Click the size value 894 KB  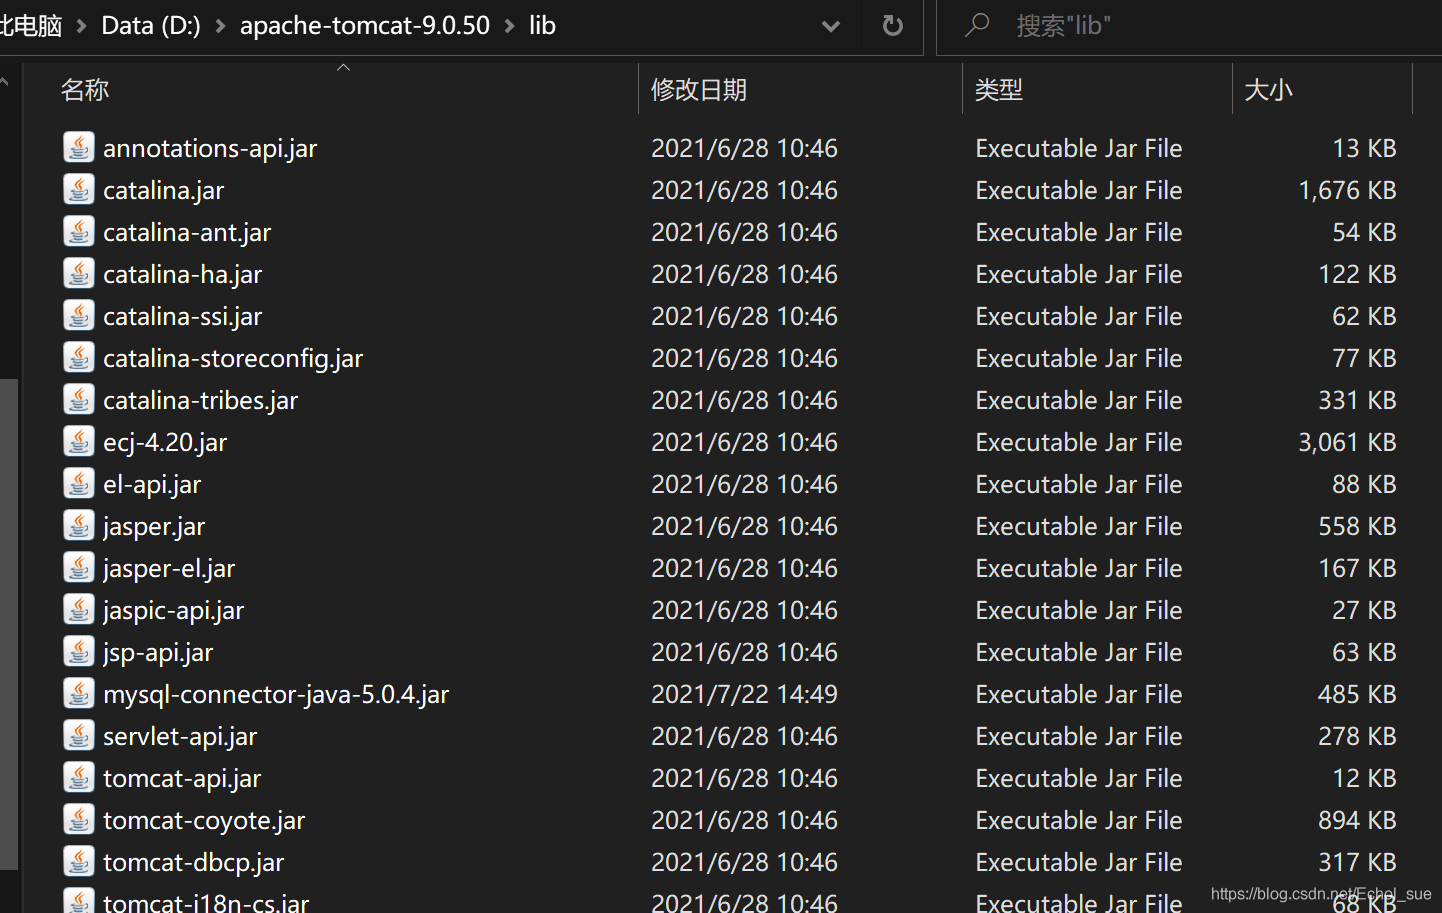coord(1357,820)
